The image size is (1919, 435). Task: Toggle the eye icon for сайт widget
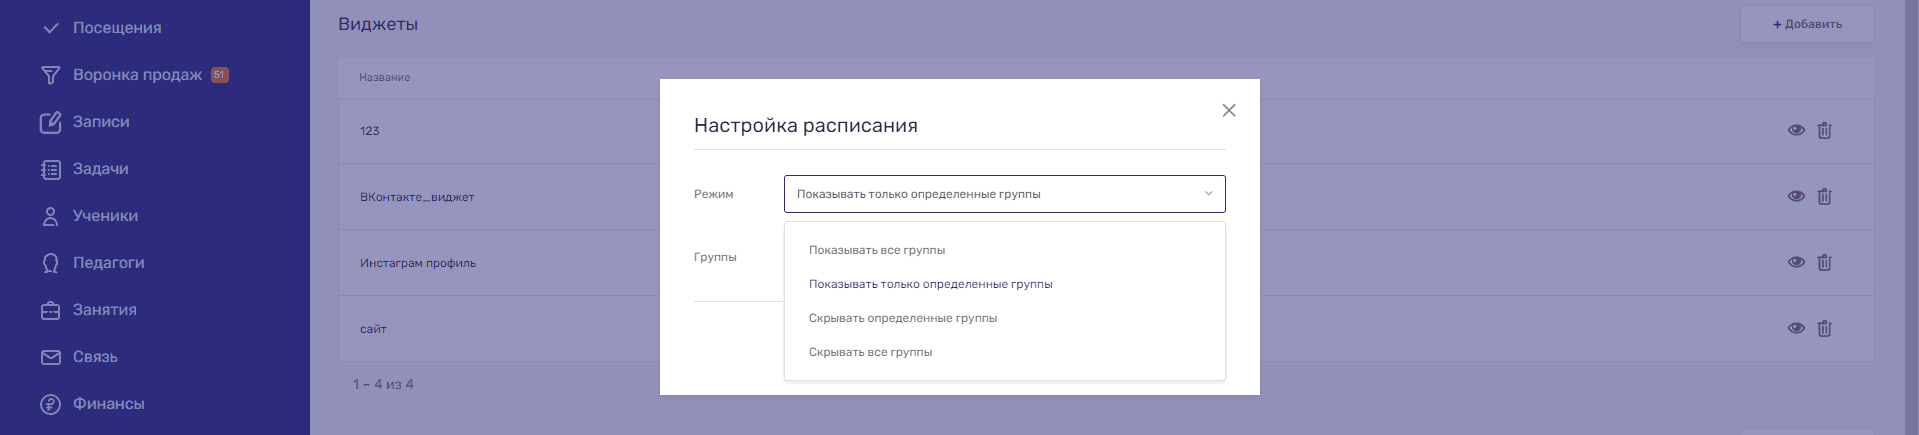tap(1796, 328)
